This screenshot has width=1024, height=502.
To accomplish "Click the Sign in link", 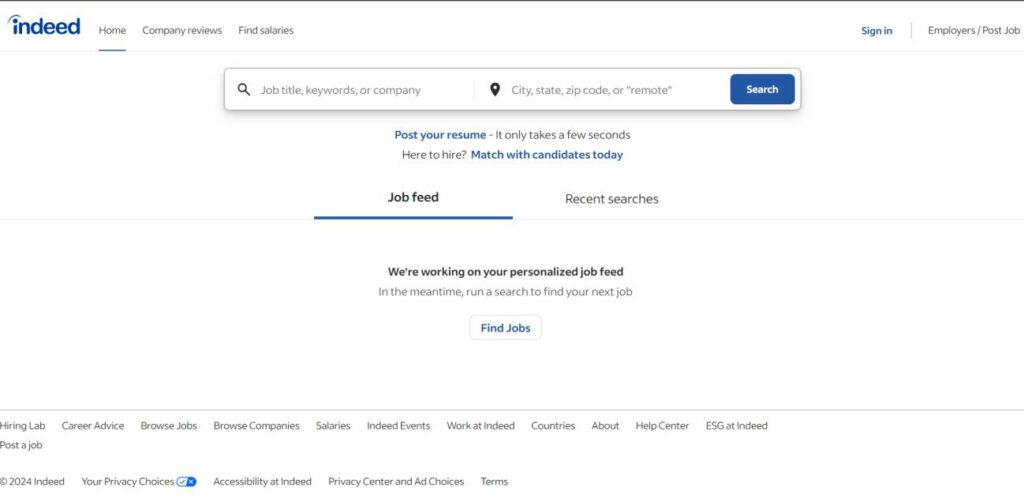I will [x=876, y=31].
